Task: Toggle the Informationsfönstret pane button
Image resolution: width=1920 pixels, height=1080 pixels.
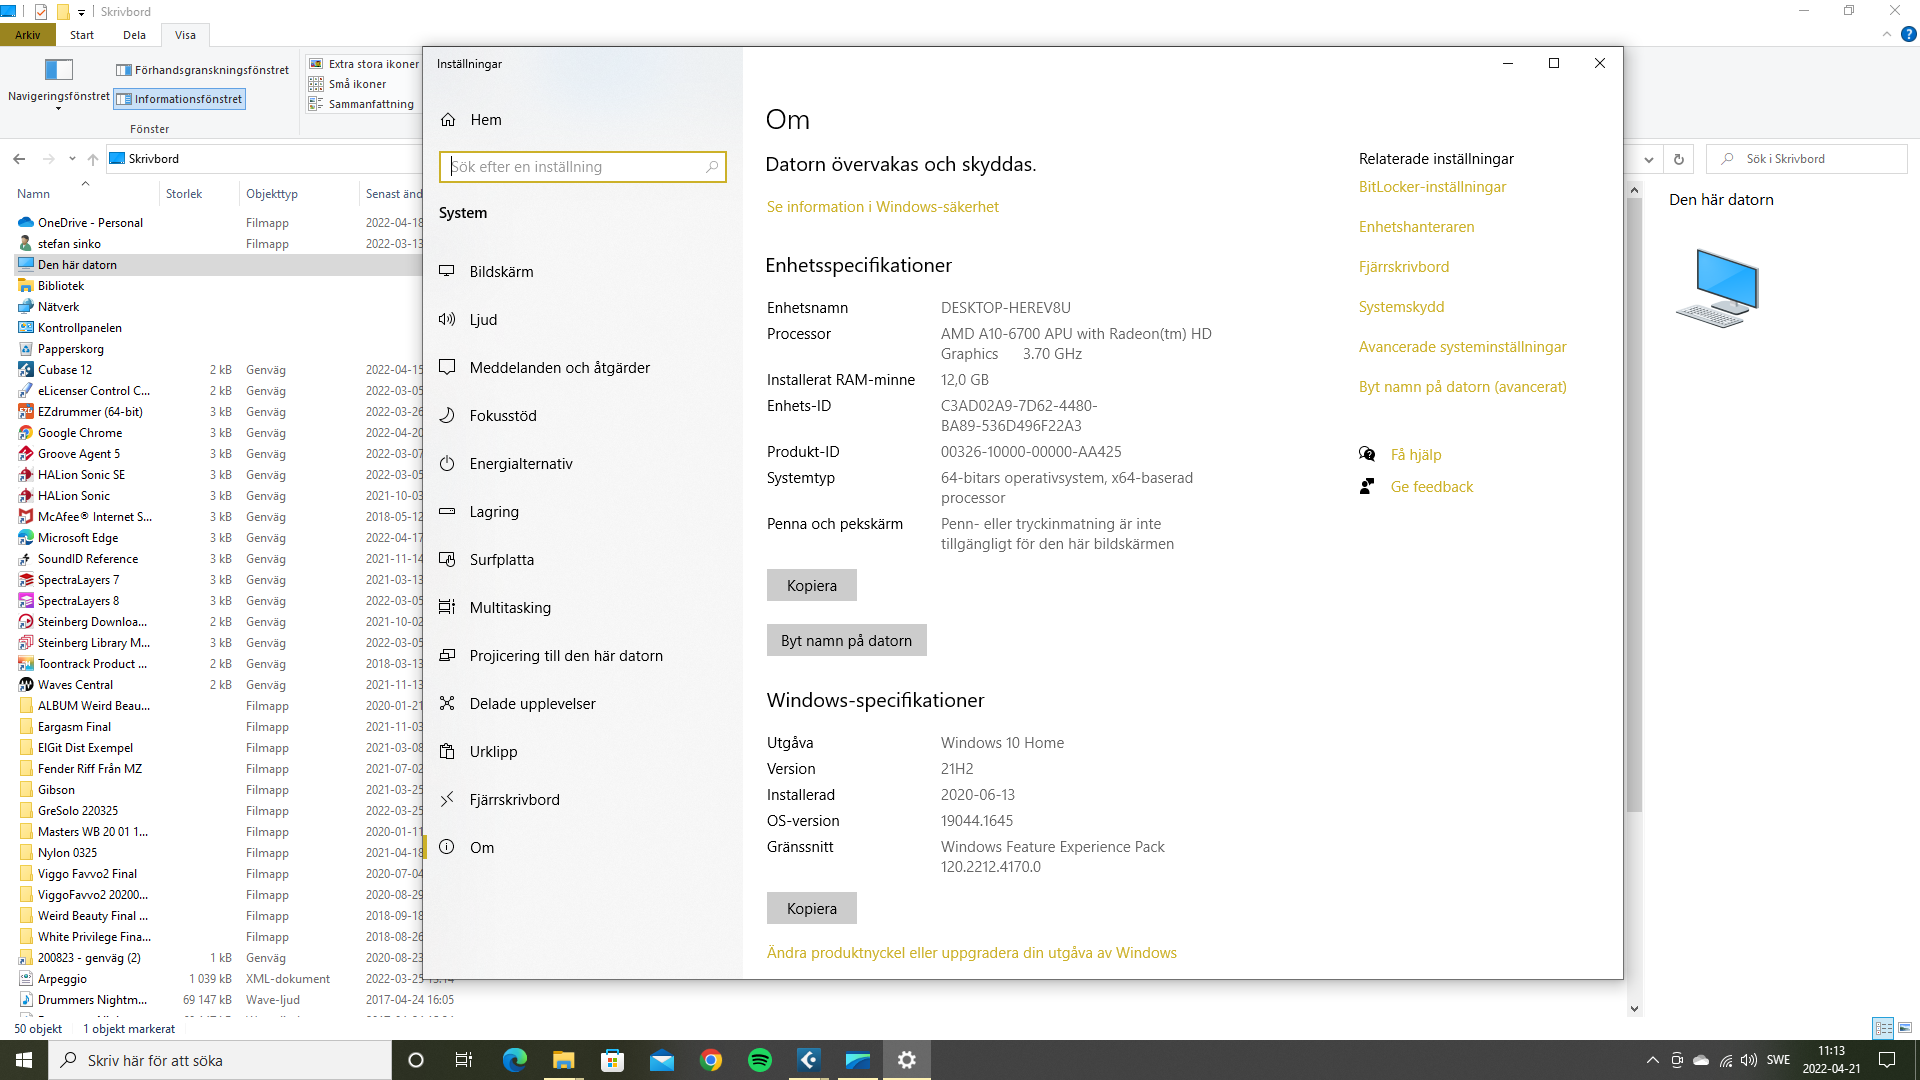Action: click(180, 99)
